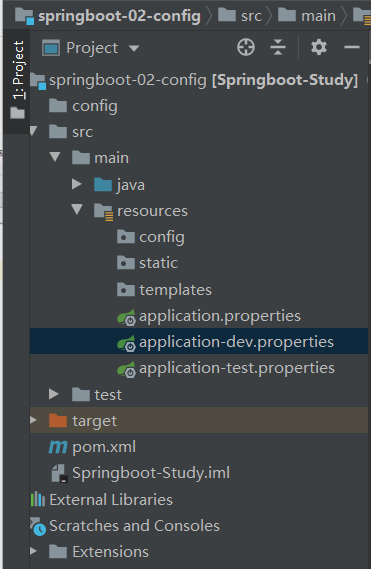Click the static folder icon
Viewport: 371px width, 569px height.
click(126, 262)
